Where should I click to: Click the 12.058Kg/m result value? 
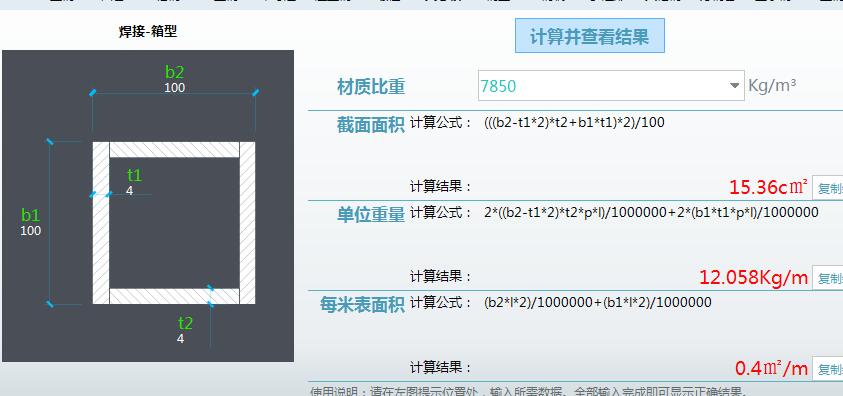[754, 277]
